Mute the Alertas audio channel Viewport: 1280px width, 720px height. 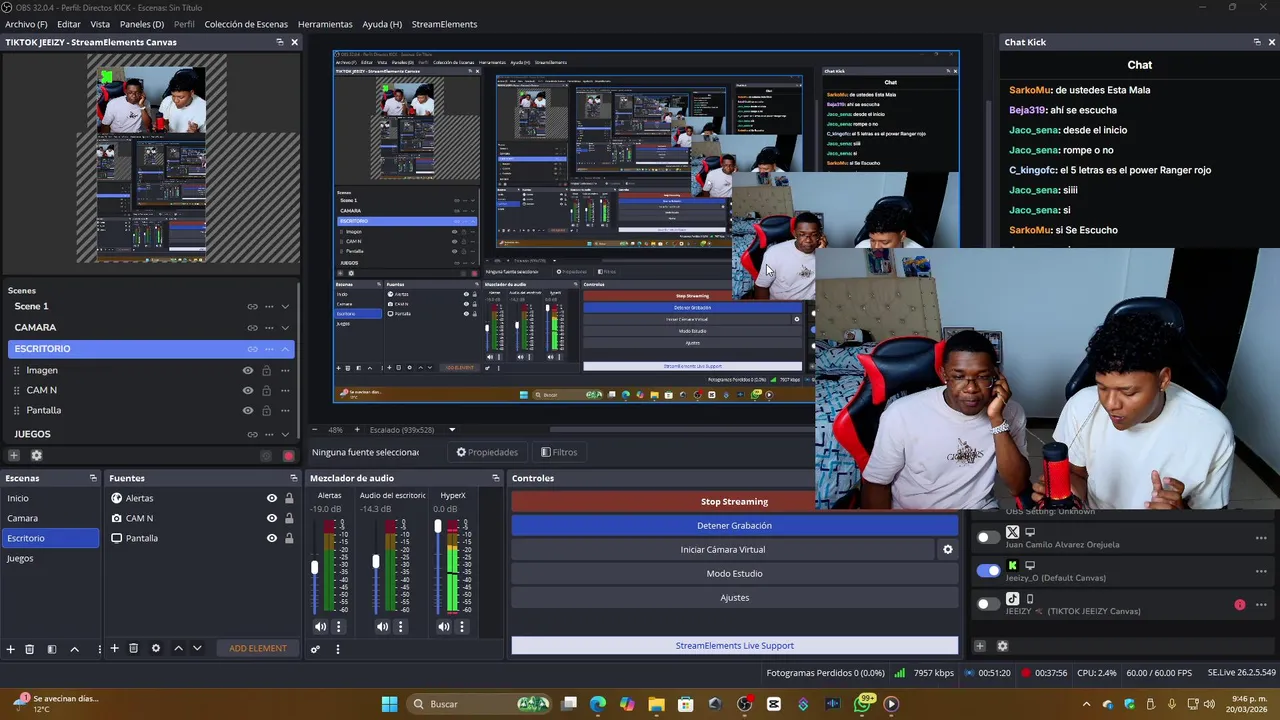(x=320, y=627)
